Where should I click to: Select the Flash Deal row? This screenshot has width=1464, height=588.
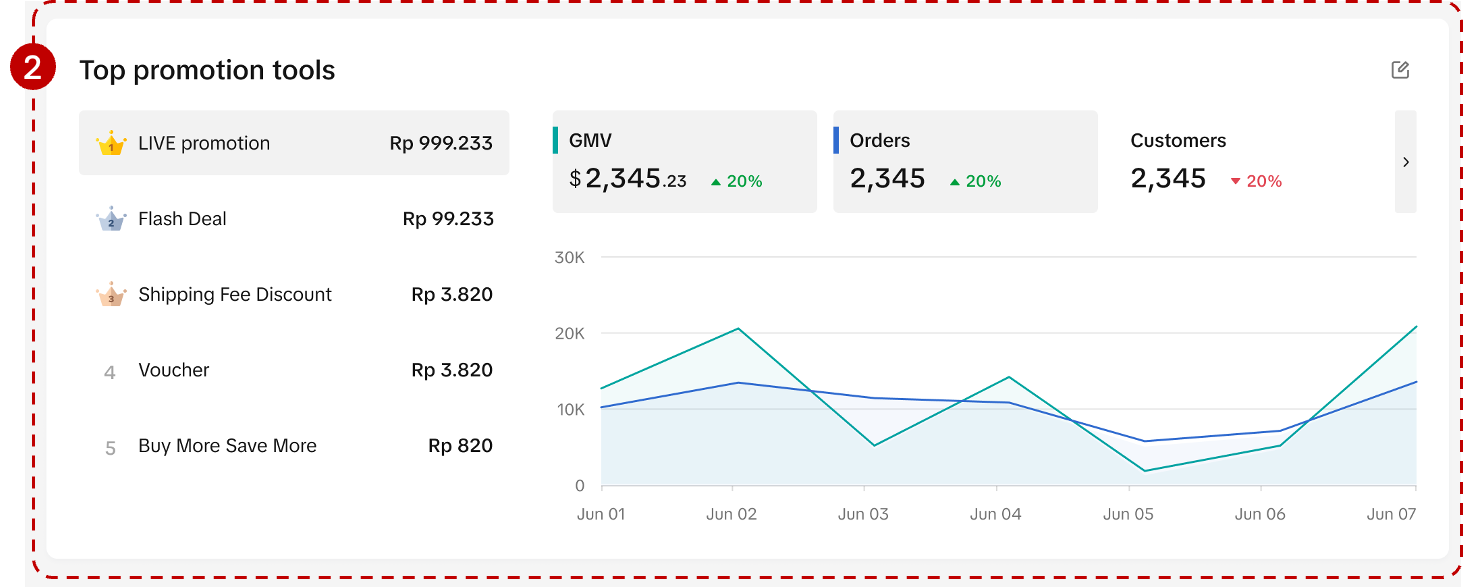point(294,219)
